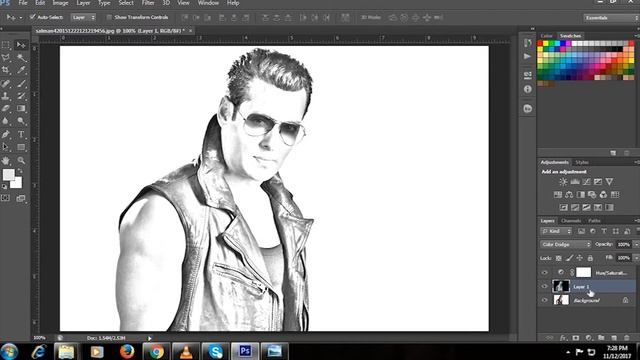
Task: Select the Rectangular Marquee tool
Action: point(6,44)
